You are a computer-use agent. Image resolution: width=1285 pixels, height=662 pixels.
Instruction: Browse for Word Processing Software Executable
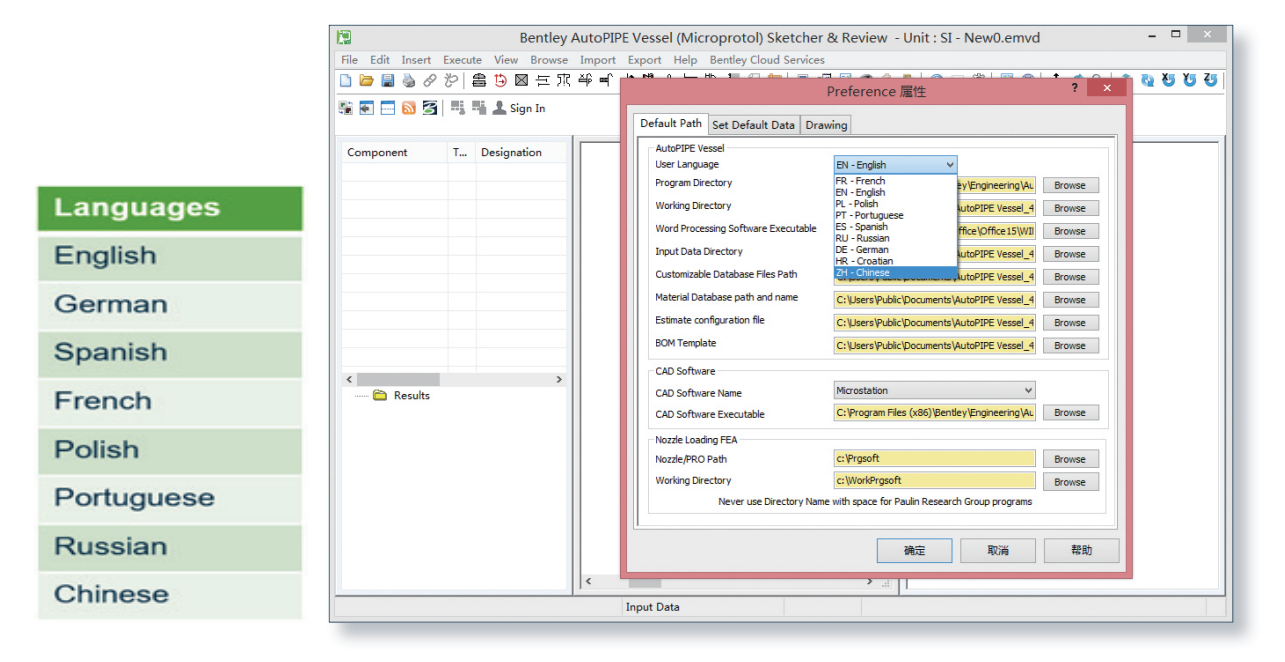click(x=1070, y=231)
